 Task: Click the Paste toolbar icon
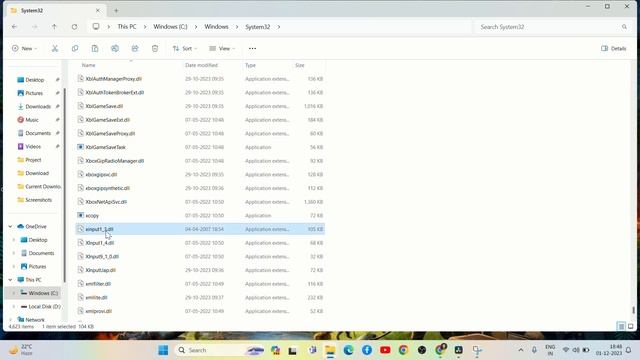95,49
